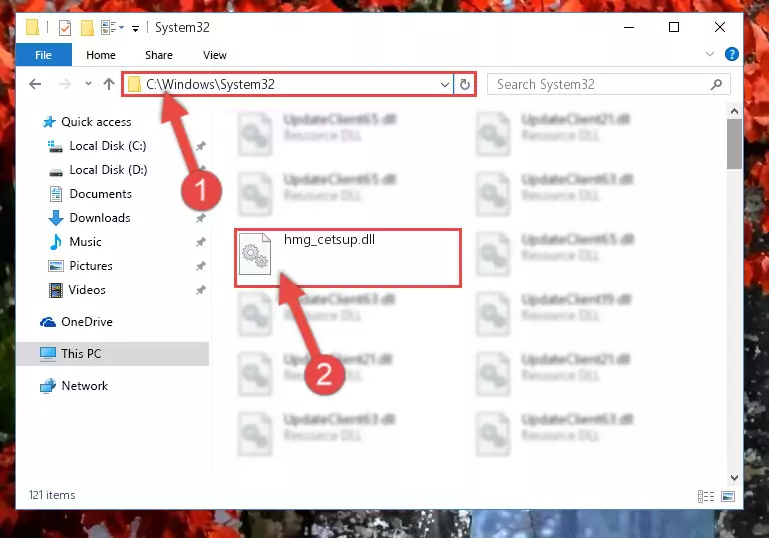
Task: Open the View ribbon tab
Action: click(x=214, y=55)
